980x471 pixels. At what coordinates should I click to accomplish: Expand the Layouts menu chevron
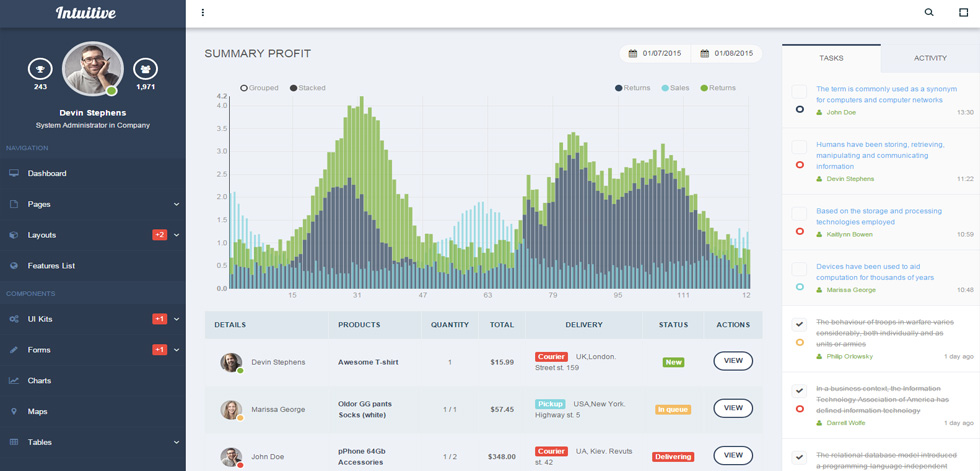176,235
